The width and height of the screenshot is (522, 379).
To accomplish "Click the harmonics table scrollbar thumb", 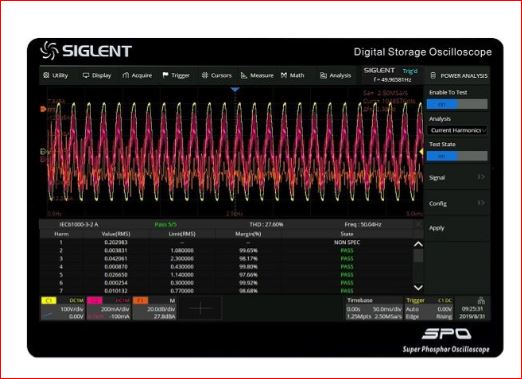I will 418,256.
